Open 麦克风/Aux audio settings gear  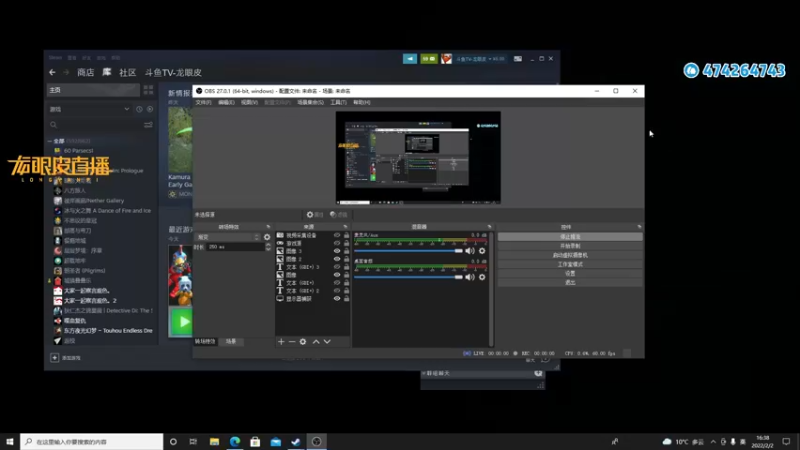point(482,251)
